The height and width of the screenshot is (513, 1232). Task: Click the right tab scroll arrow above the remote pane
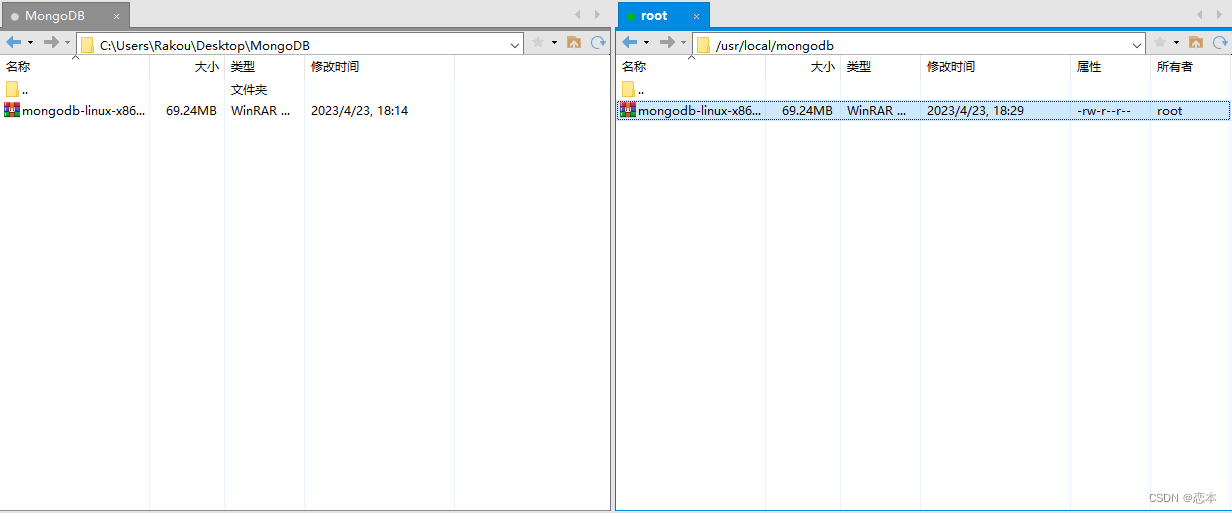[1220, 14]
